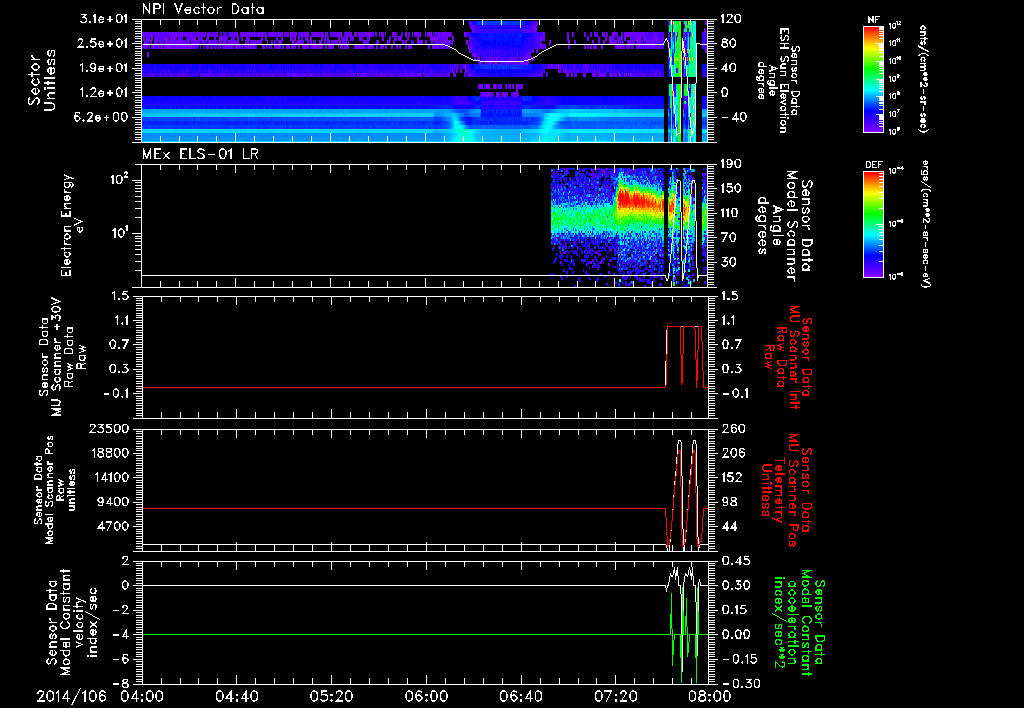
Task: Click the "-8" velocity tick value
Action: (x=123, y=684)
